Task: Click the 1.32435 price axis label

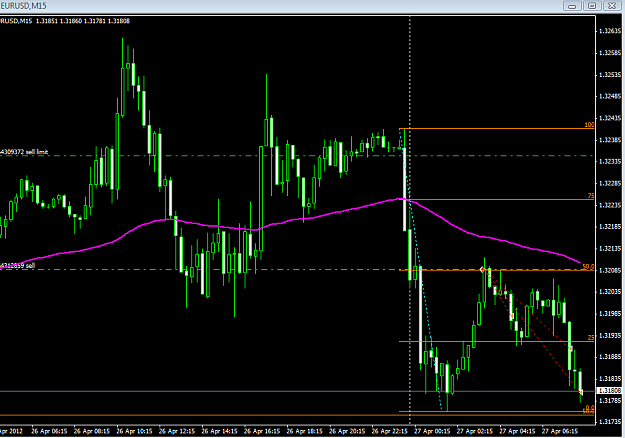Action: coord(610,118)
